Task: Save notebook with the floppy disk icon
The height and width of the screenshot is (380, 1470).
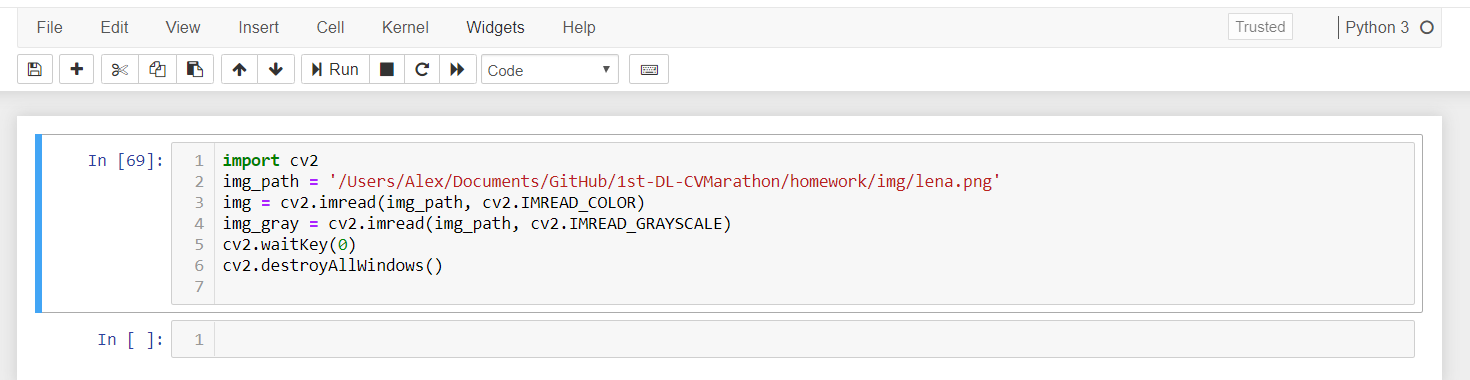Action: pyautogui.click(x=35, y=70)
